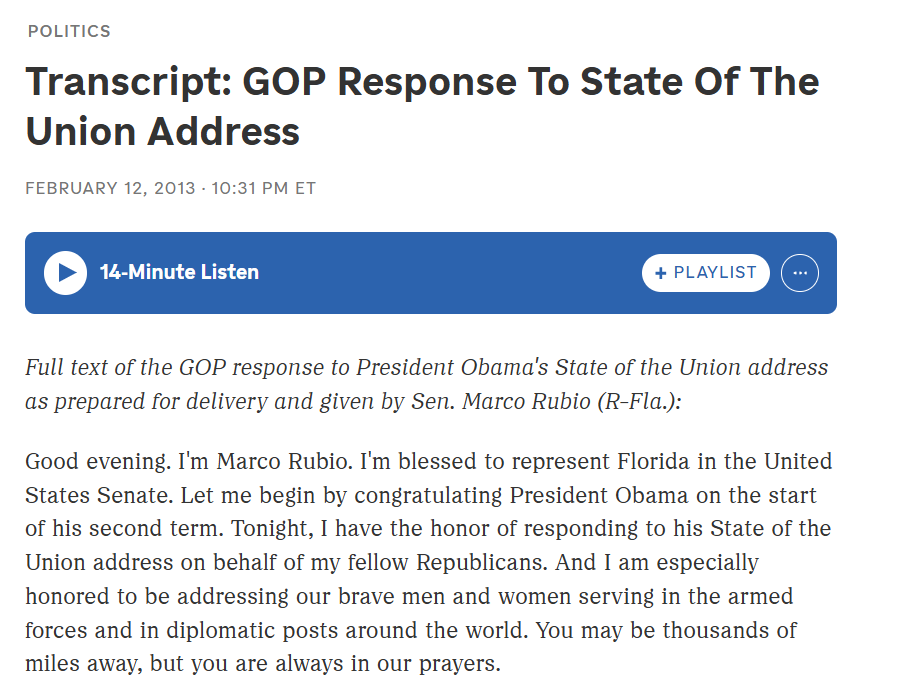Click "Union Address" in the headline's second line
Screen dimensions: 905x698
click(163, 132)
